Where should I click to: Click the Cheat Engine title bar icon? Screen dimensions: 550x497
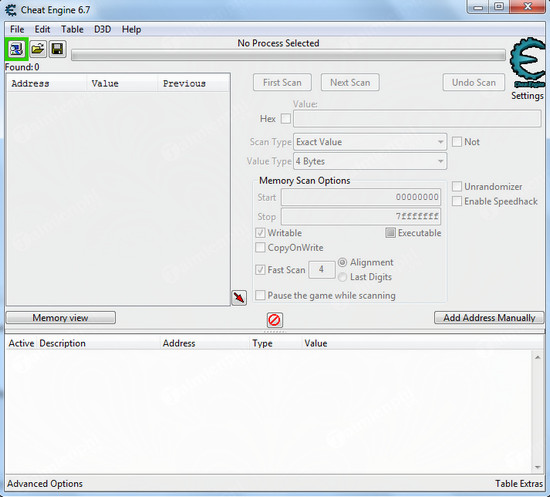[11, 10]
